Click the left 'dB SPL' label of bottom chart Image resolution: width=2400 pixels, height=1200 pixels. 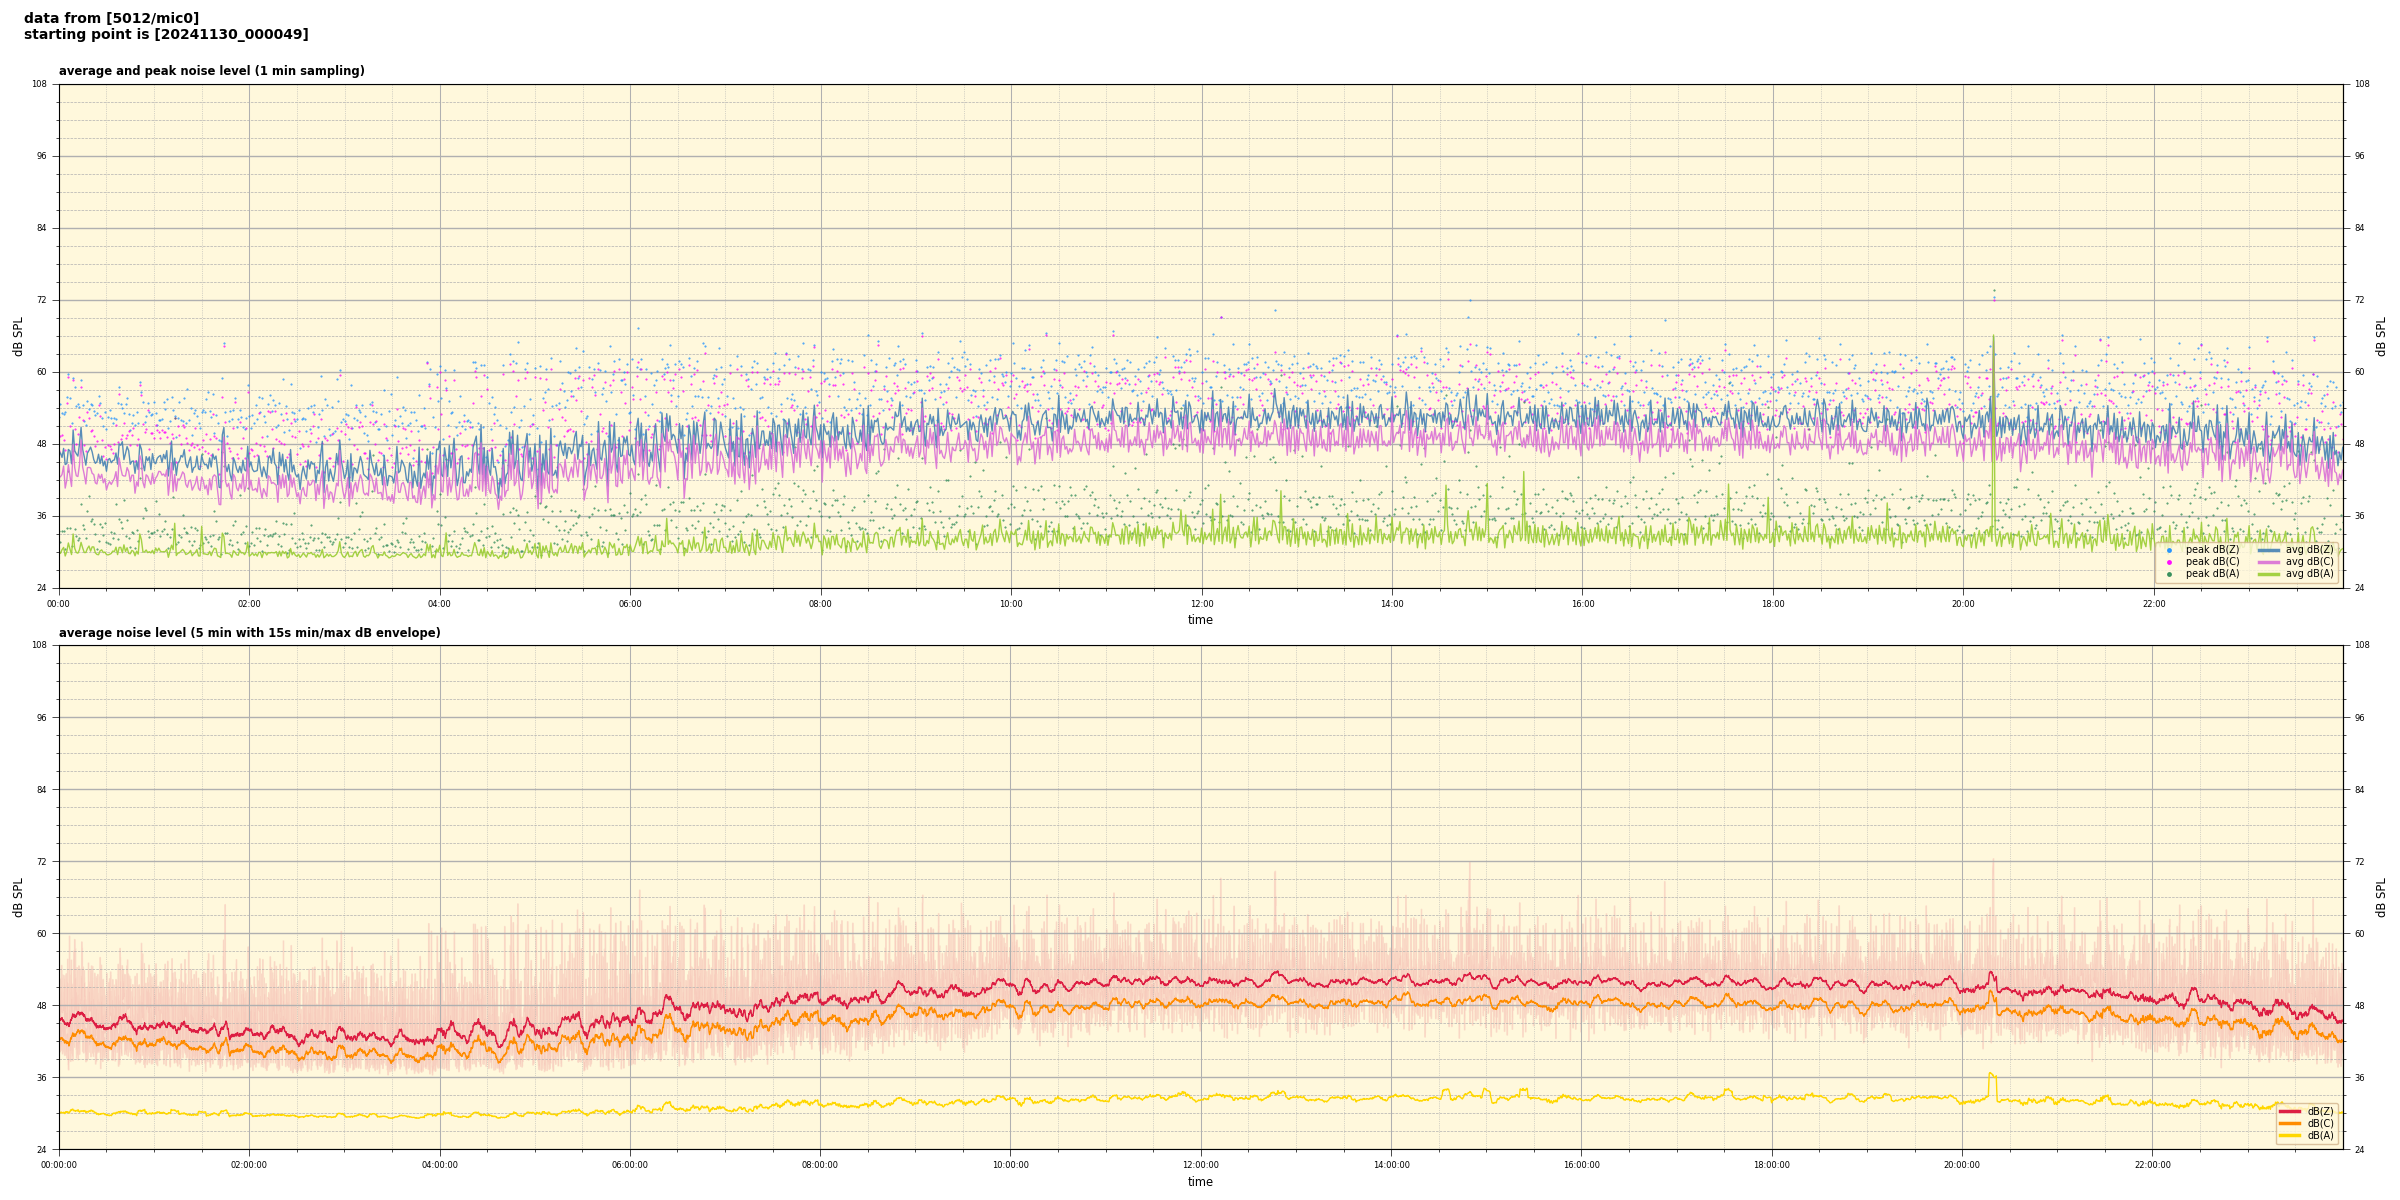pyautogui.click(x=18, y=897)
